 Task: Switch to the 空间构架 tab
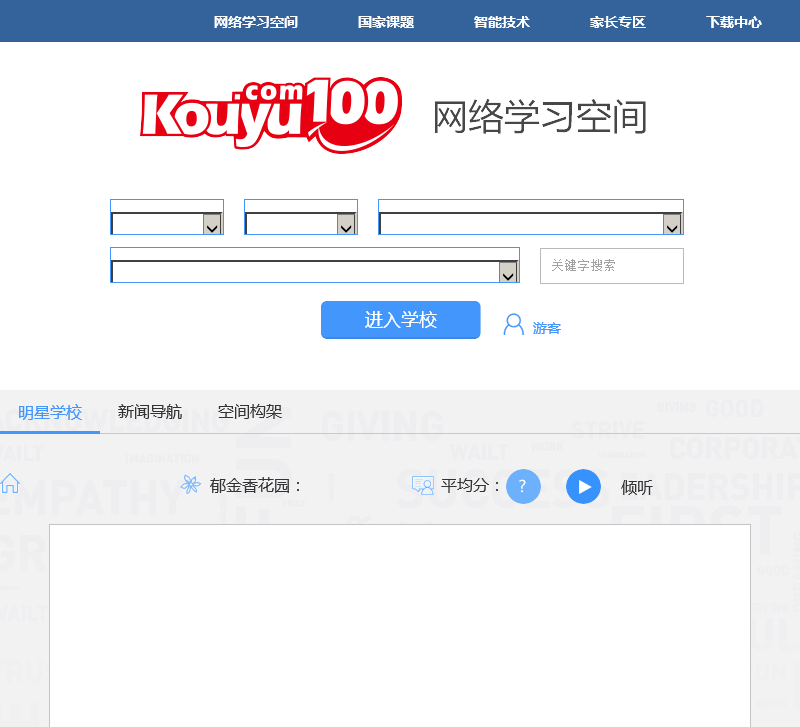249,411
